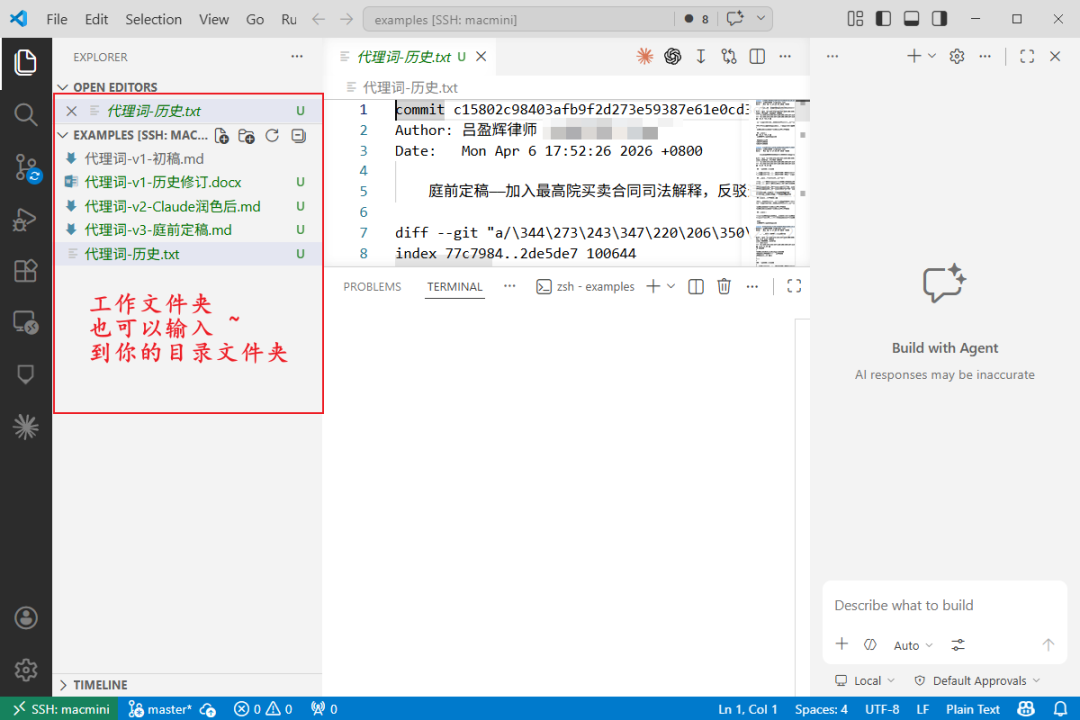Screen dimensions: 1080x720
Task: Click compare changes icon in editor toolbar
Action: click(x=729, y=56)
